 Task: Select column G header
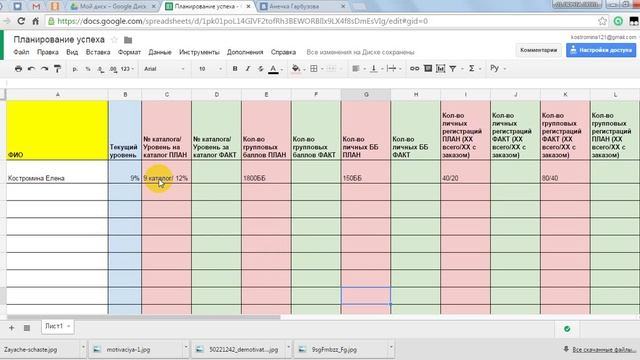coord(366,94)
